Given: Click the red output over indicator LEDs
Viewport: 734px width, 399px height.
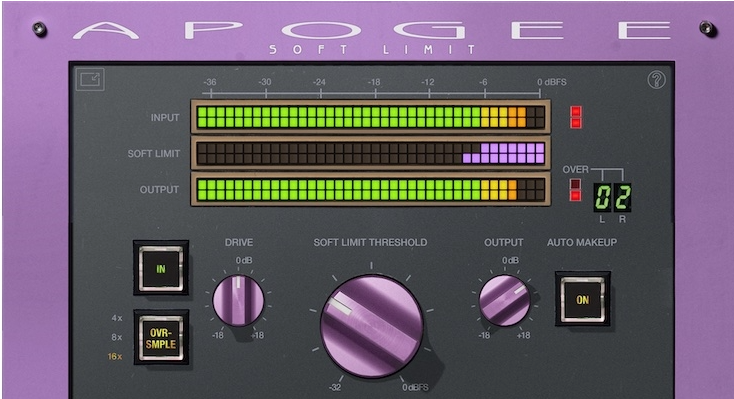Looking at the screenshot, I should pos(575,190).
